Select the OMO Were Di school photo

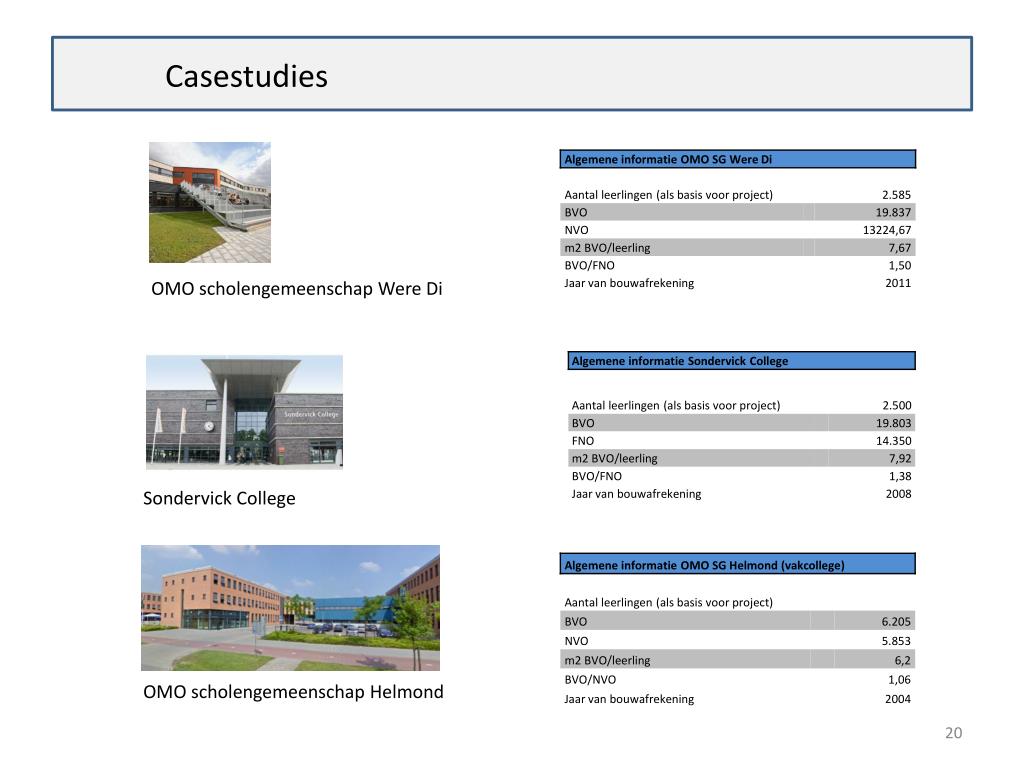pyautogui.click(x=210, y=202)
